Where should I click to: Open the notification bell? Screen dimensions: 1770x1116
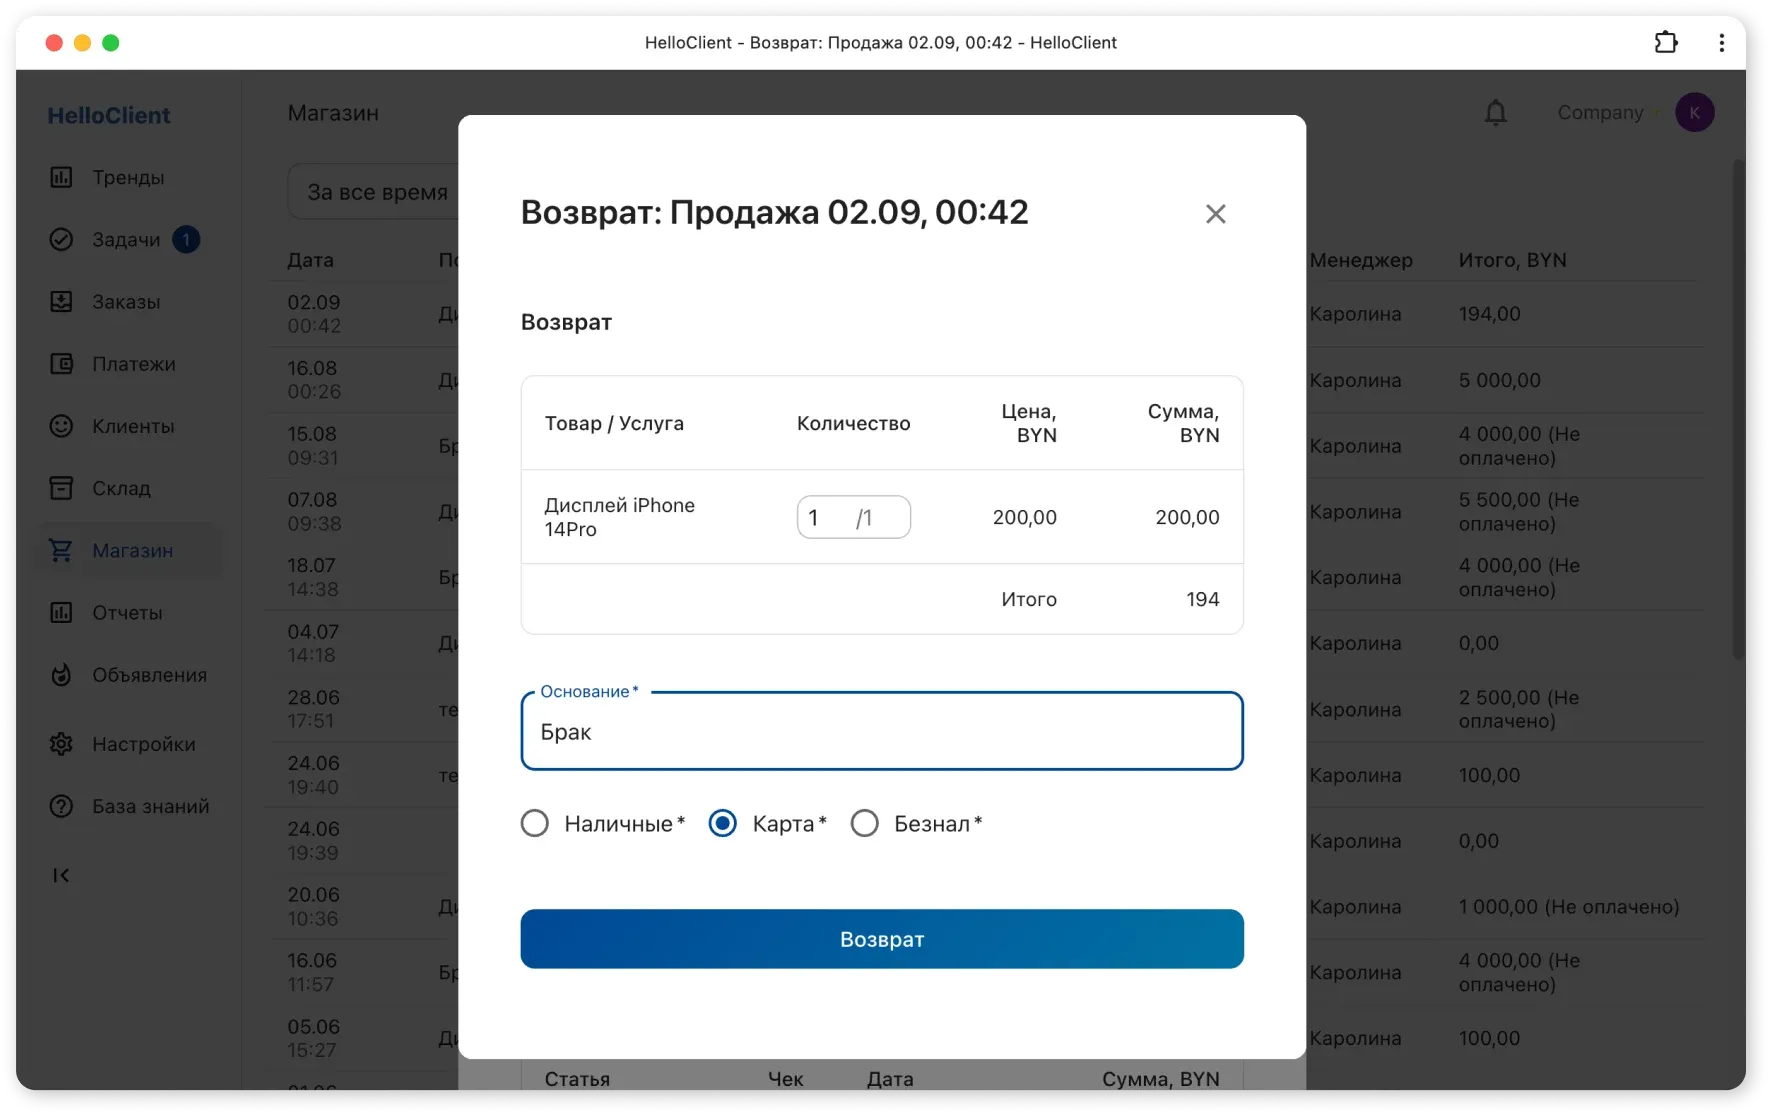1495,112
